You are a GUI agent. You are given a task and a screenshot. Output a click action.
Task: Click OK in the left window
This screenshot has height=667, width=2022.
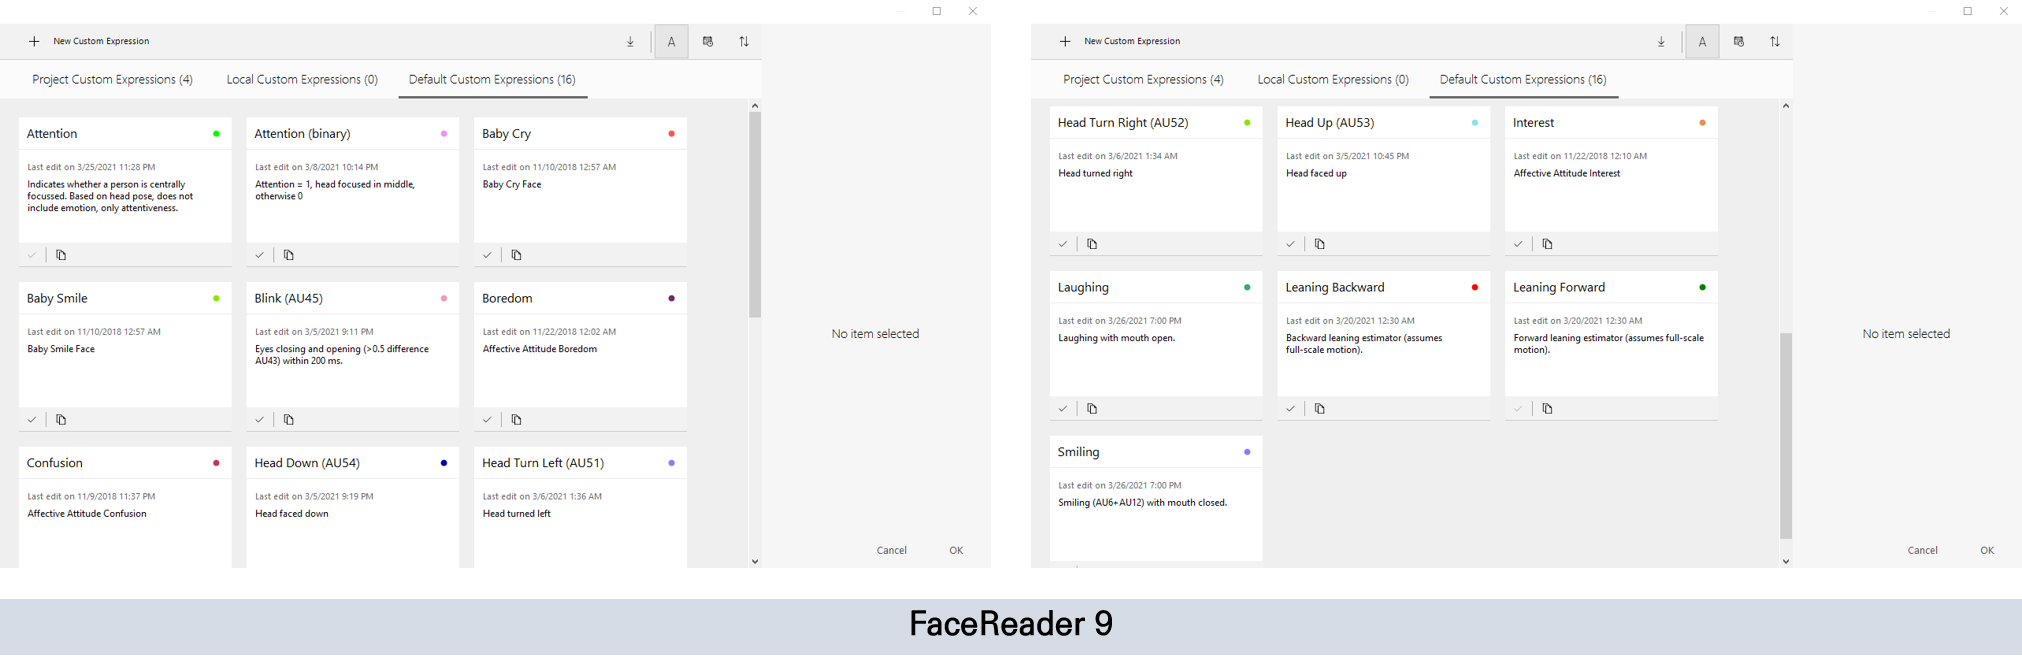pos(956,550)
